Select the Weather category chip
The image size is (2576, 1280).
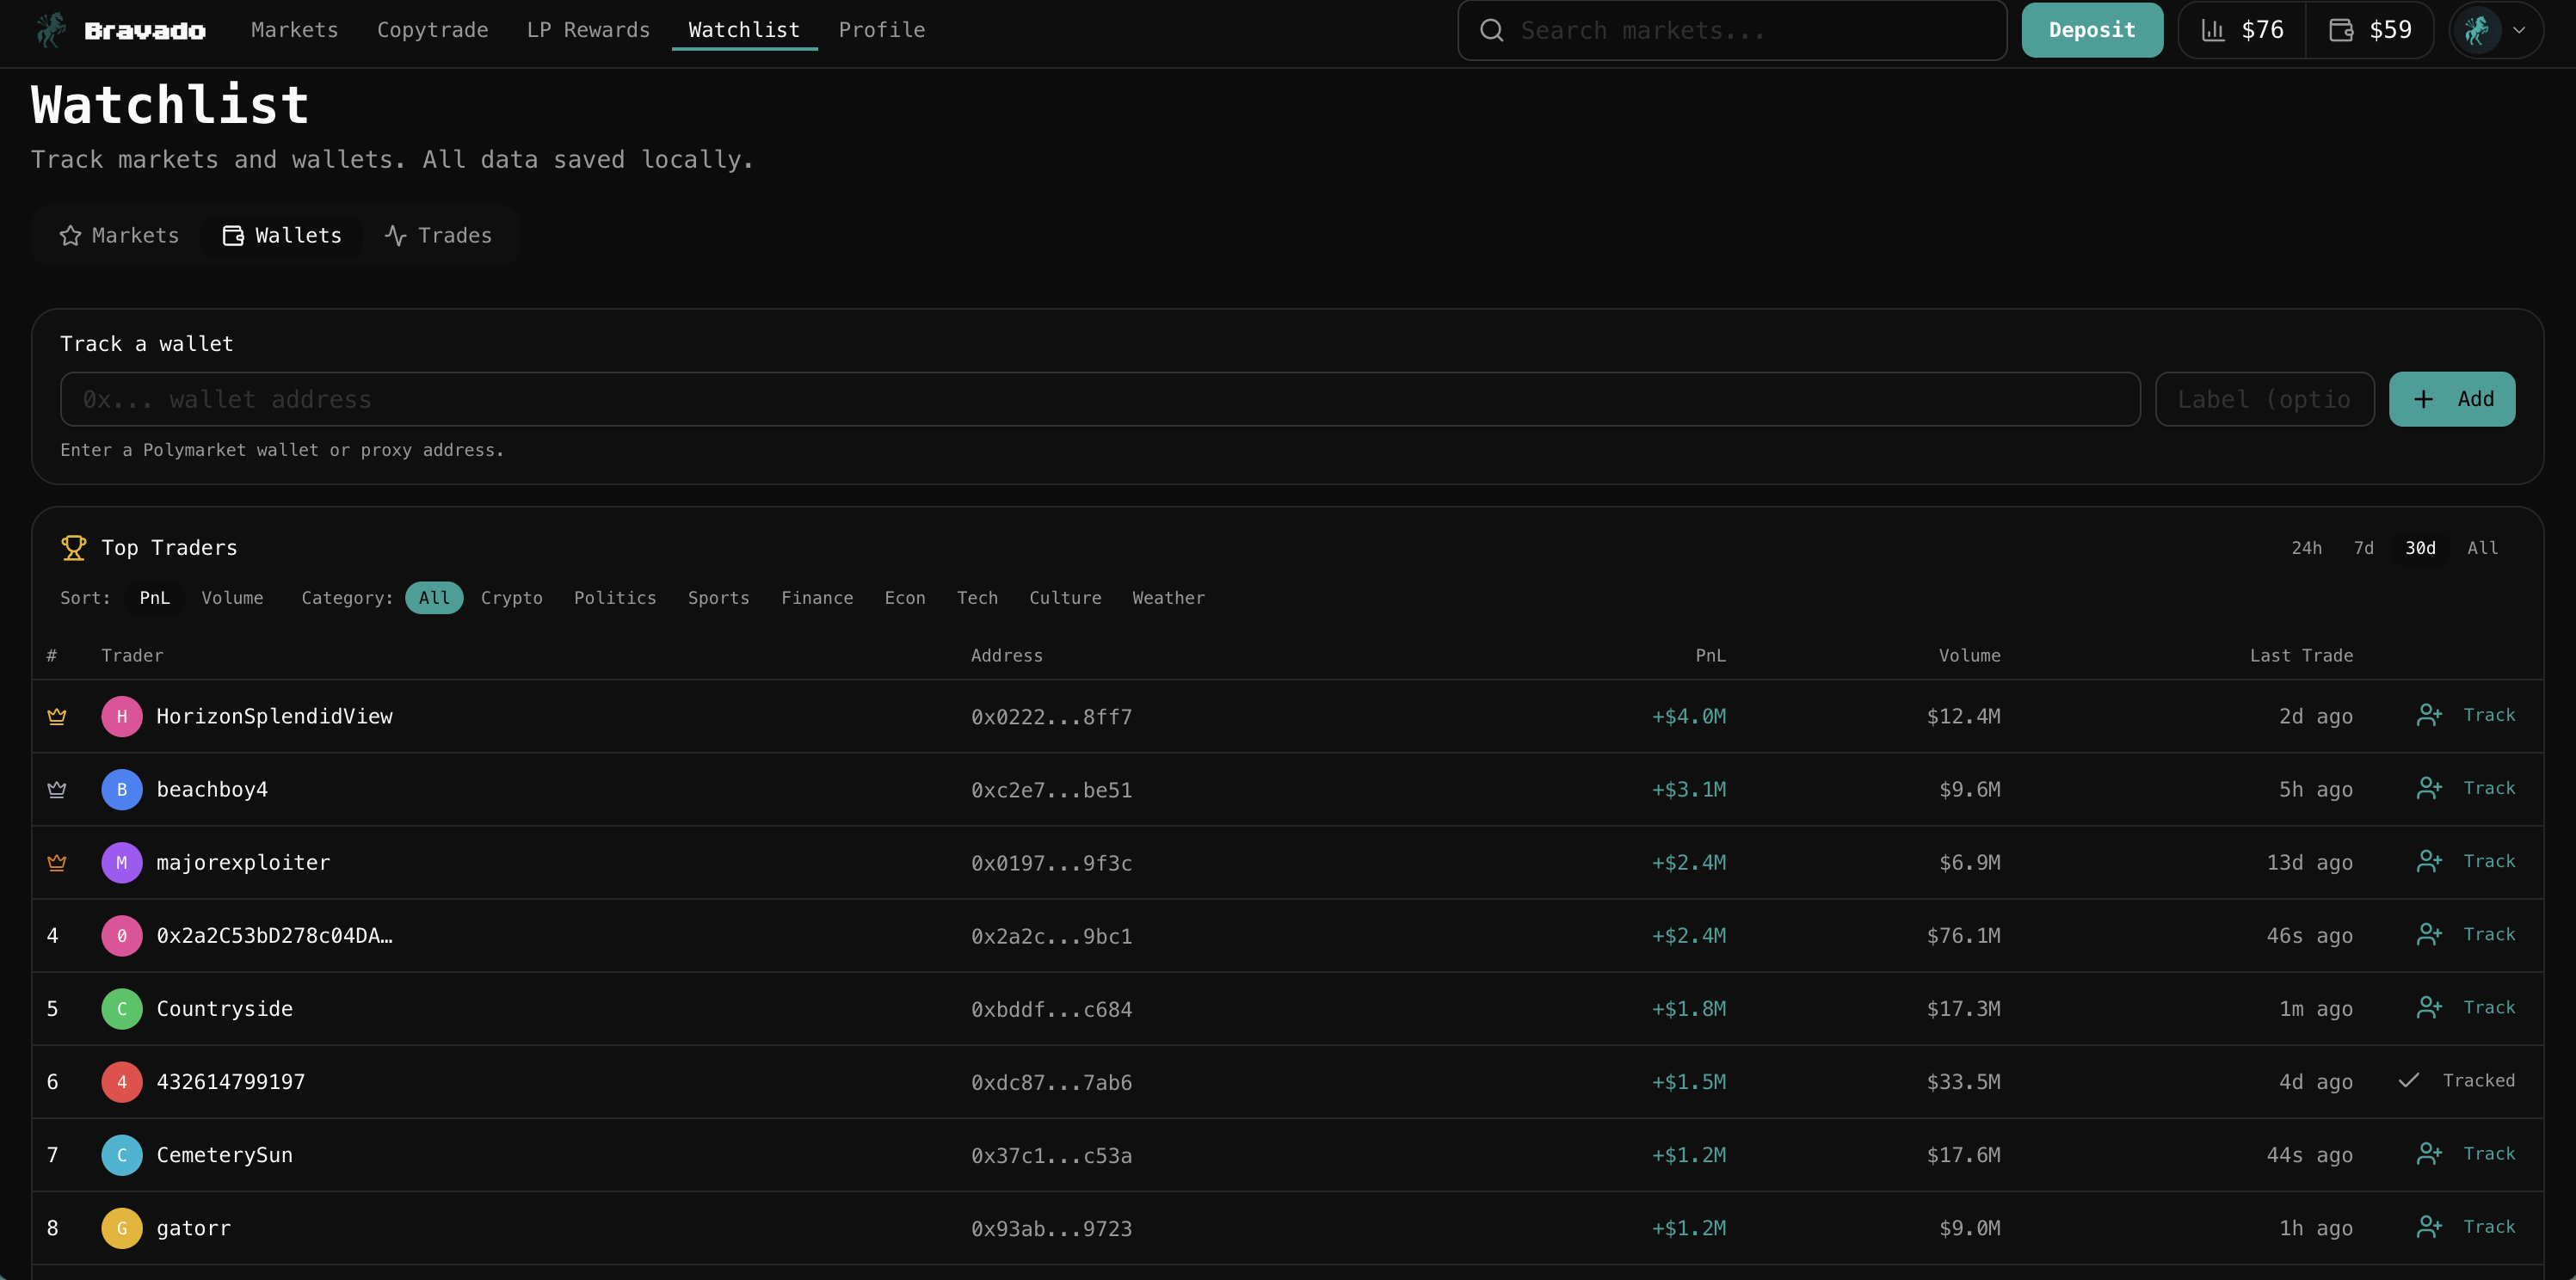click(1168, 598)
